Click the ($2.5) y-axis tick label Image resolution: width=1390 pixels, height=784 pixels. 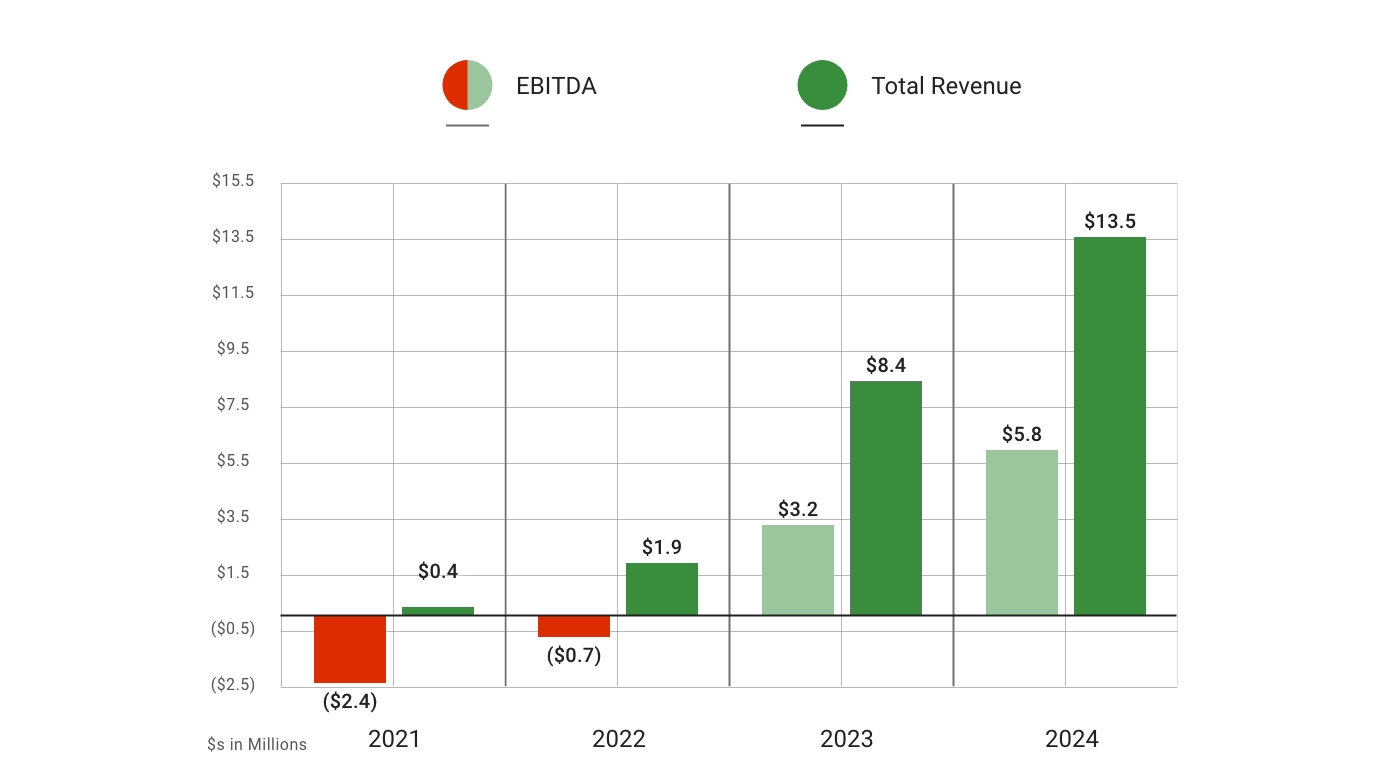[x=233, y=685]
